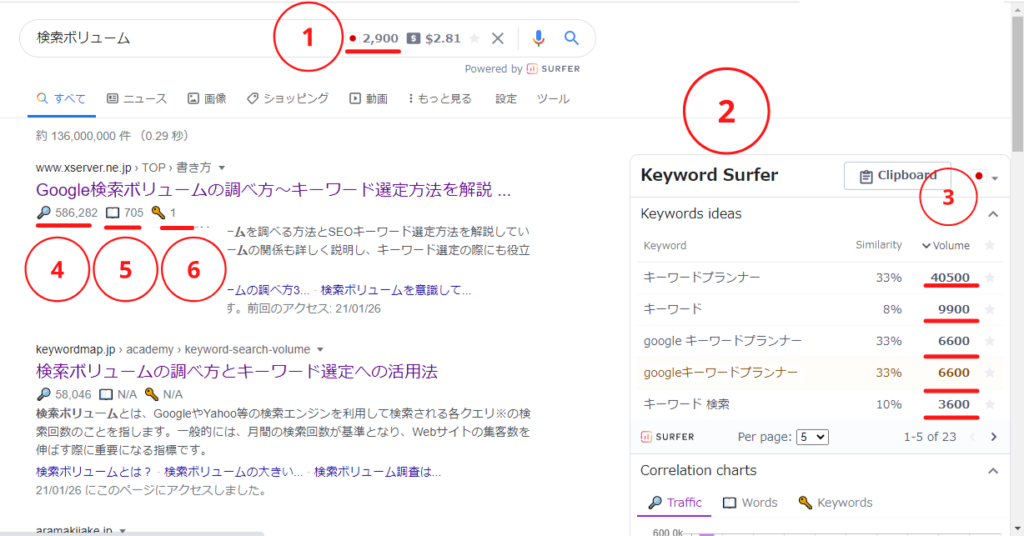Open the ツール menu
1024x536 pixels.
point(553,99)
